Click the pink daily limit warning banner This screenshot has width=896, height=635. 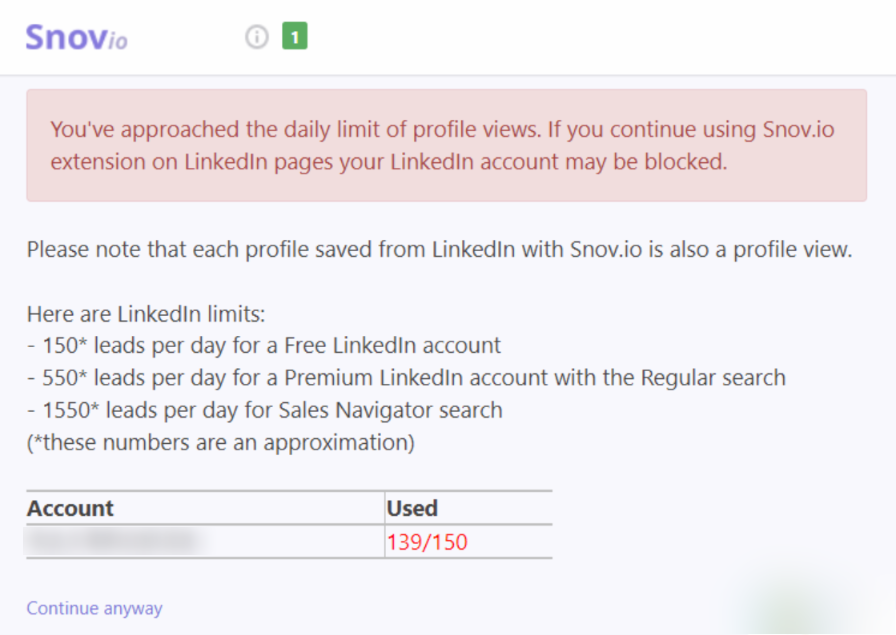[x=446, y=145]
